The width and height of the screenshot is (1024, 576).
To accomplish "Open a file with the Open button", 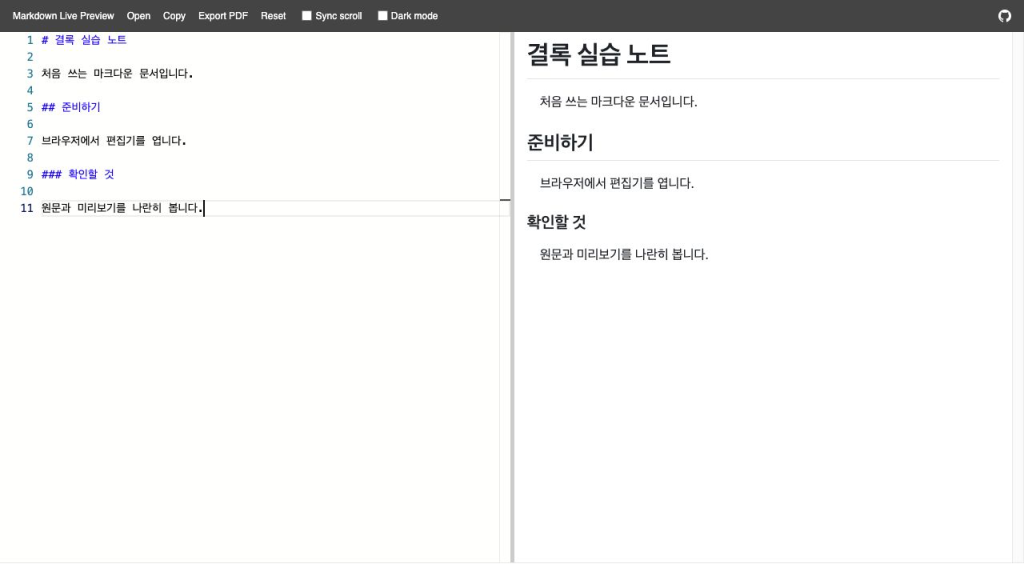I will 138,16.
